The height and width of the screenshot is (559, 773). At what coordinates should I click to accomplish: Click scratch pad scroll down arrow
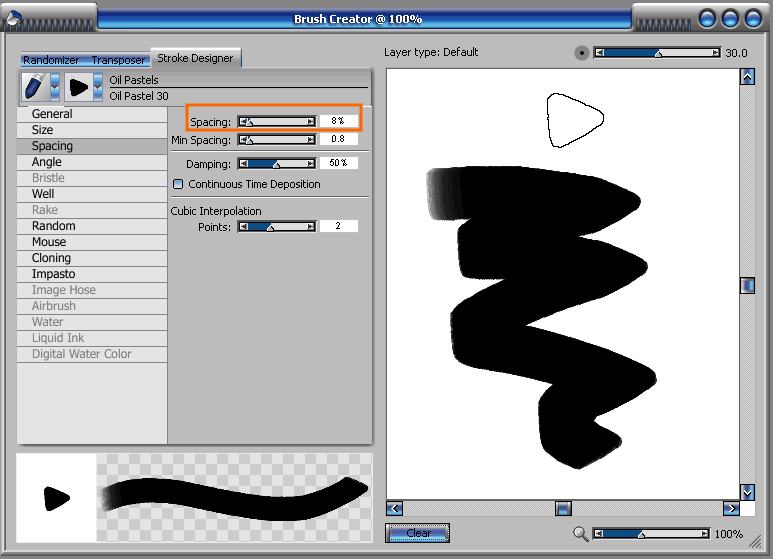(747, 492)
